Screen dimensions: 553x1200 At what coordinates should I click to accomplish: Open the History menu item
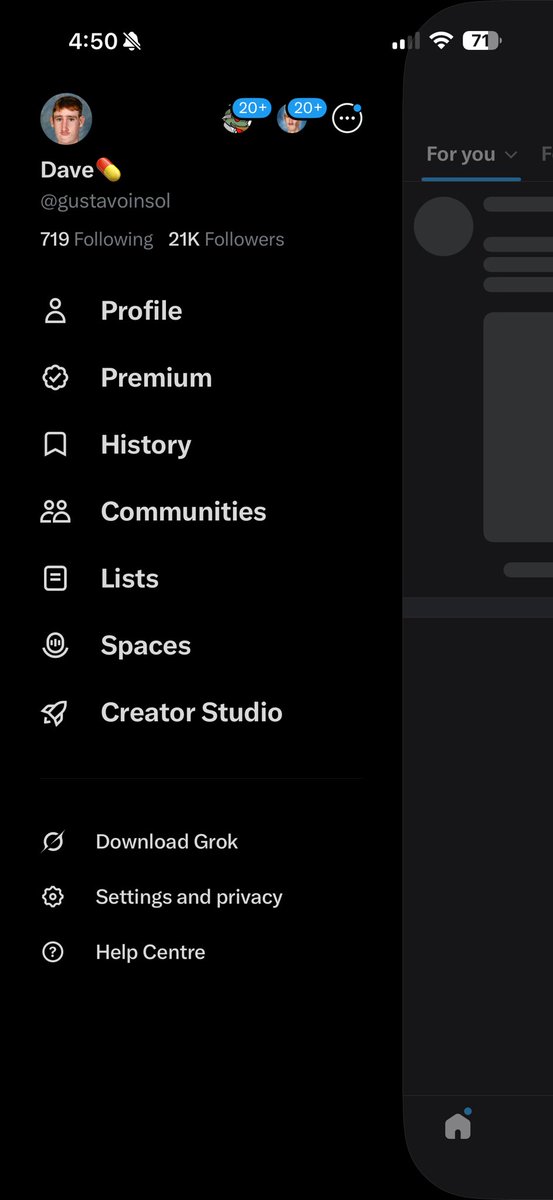[x=146, y=445]
